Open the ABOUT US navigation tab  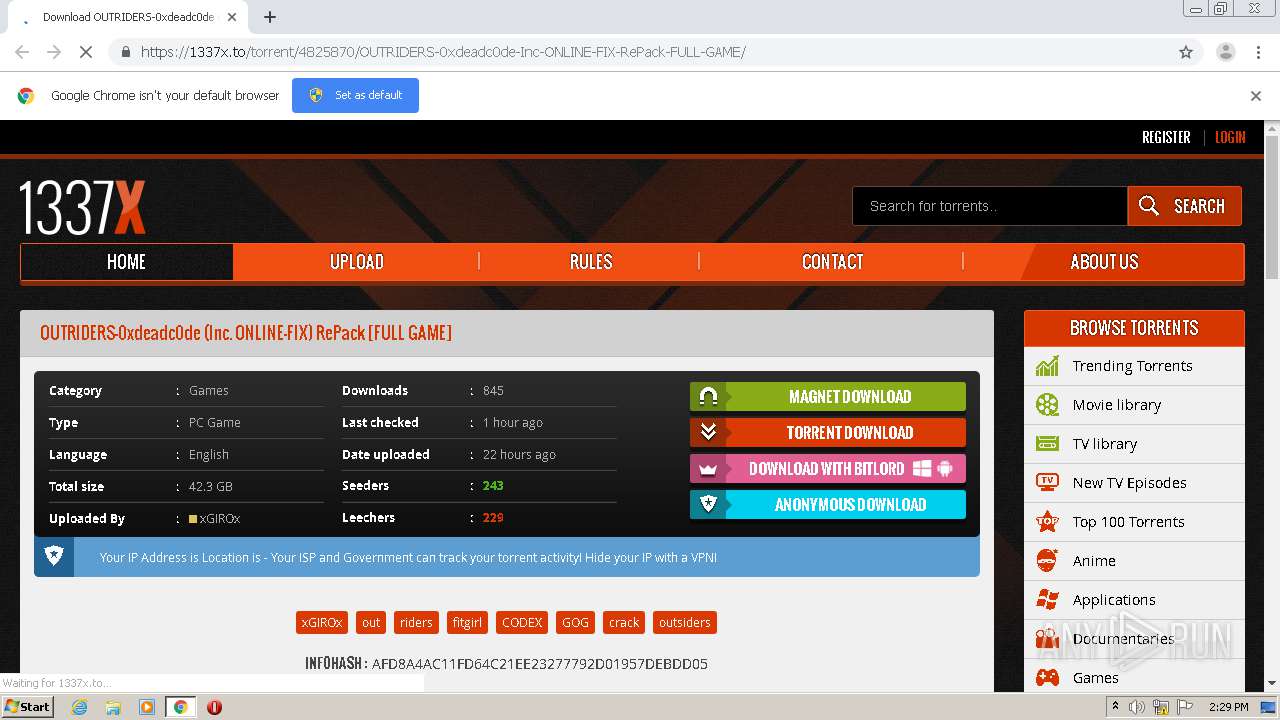[1104, 262]
